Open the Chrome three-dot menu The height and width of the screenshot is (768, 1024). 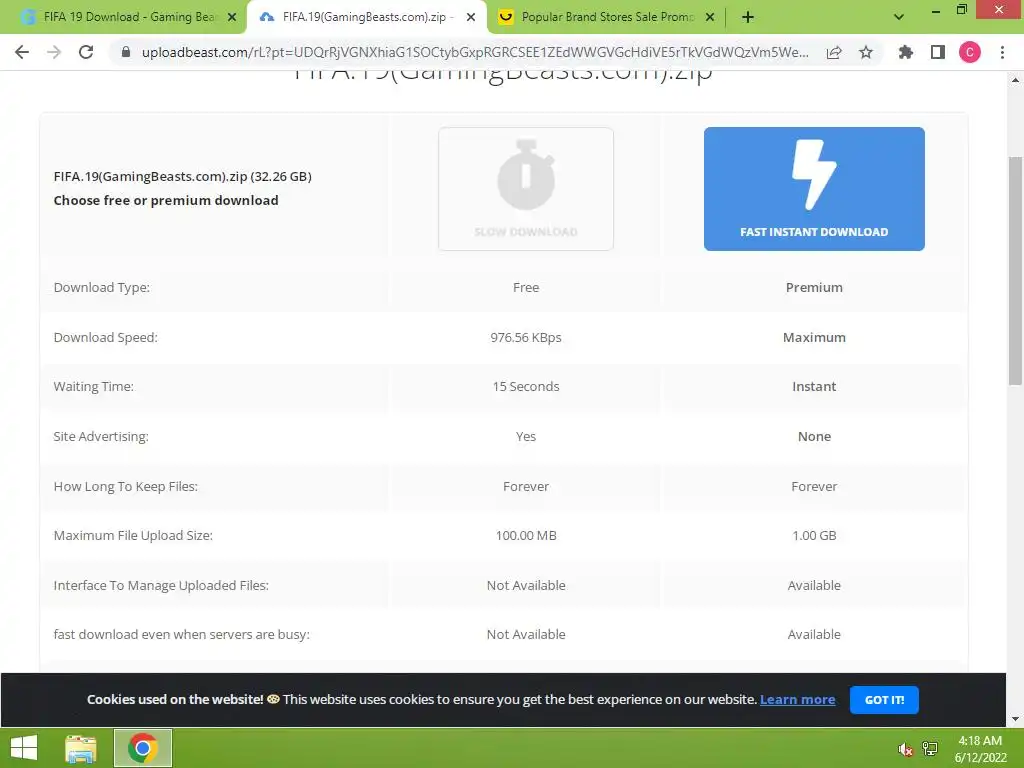[x=1002, y=52]
